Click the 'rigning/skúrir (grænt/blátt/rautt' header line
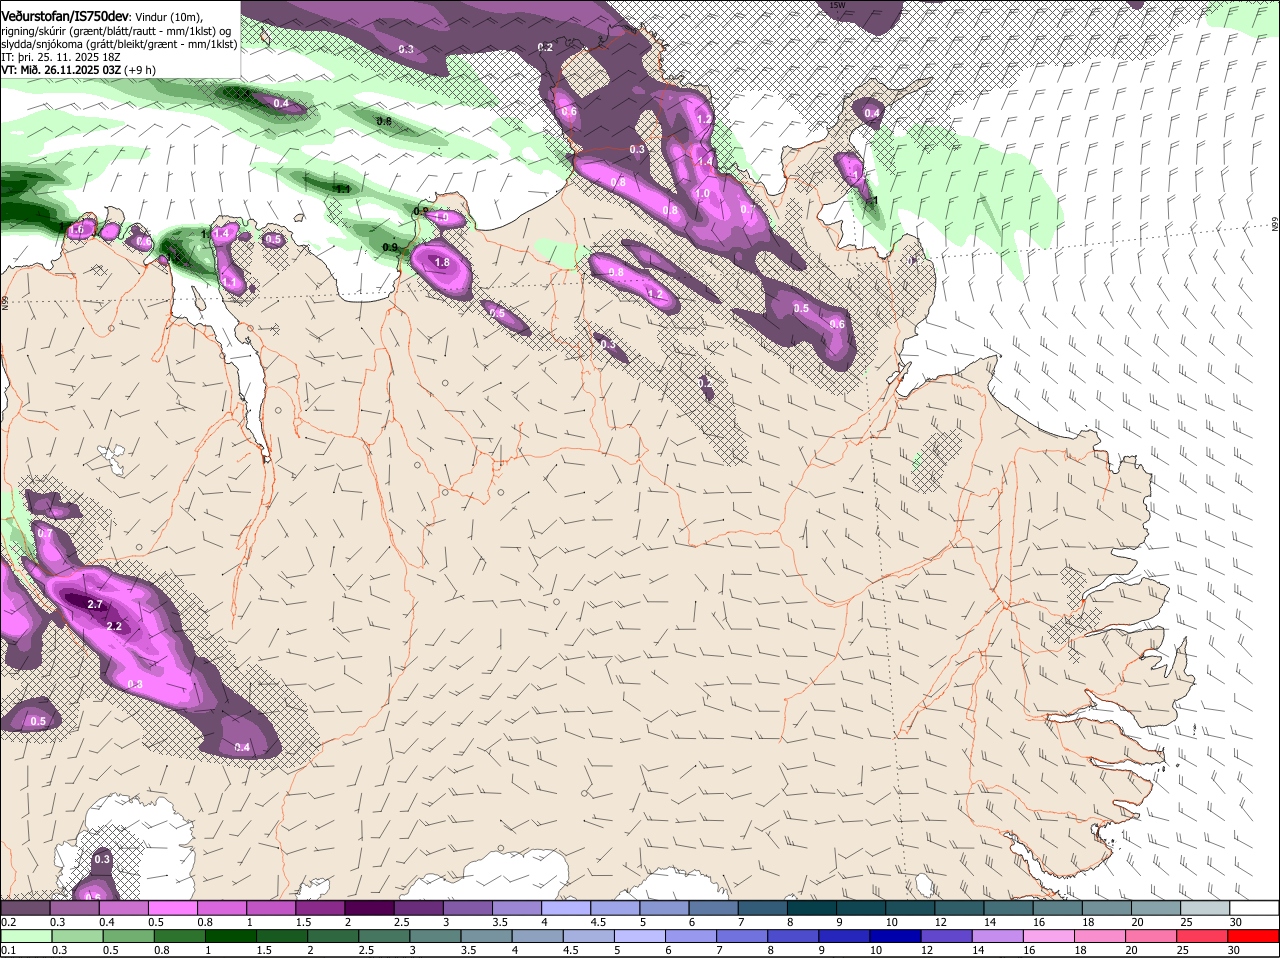The width and height of the screenshot is (1280, 958). coord(117,31)
